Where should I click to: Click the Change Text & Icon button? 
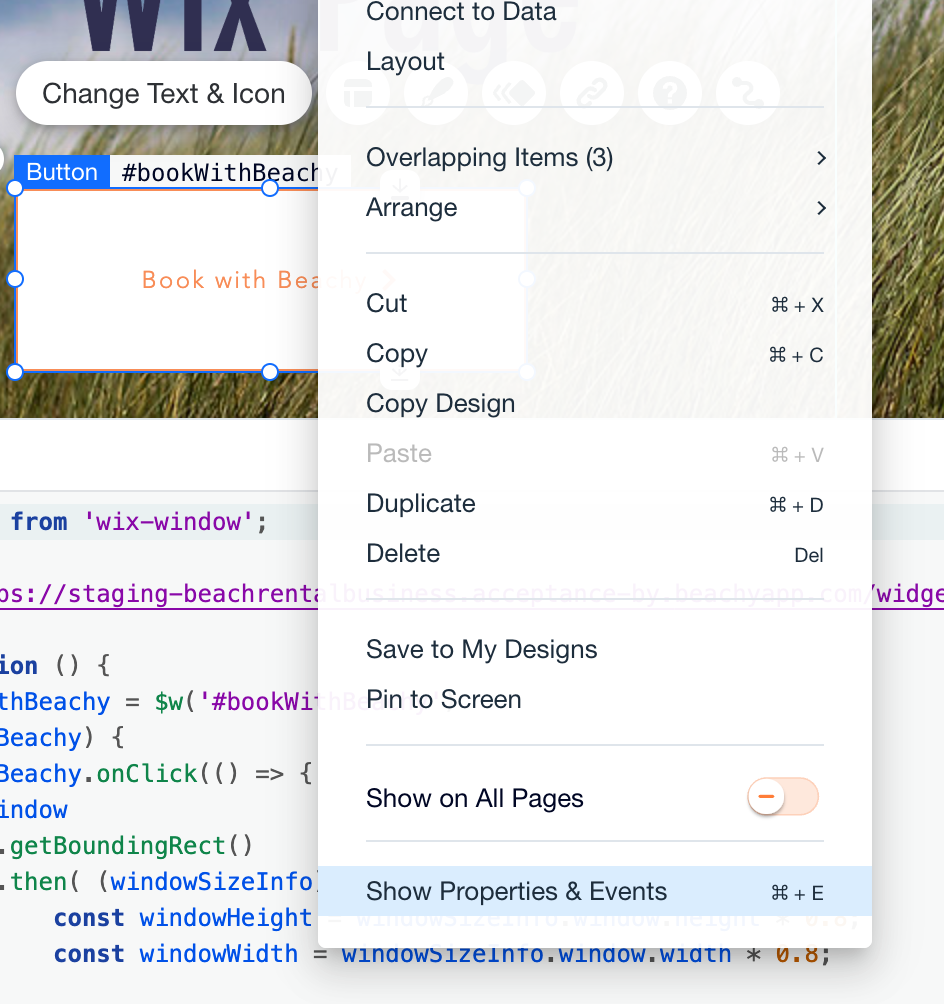[x=164, y=93]
